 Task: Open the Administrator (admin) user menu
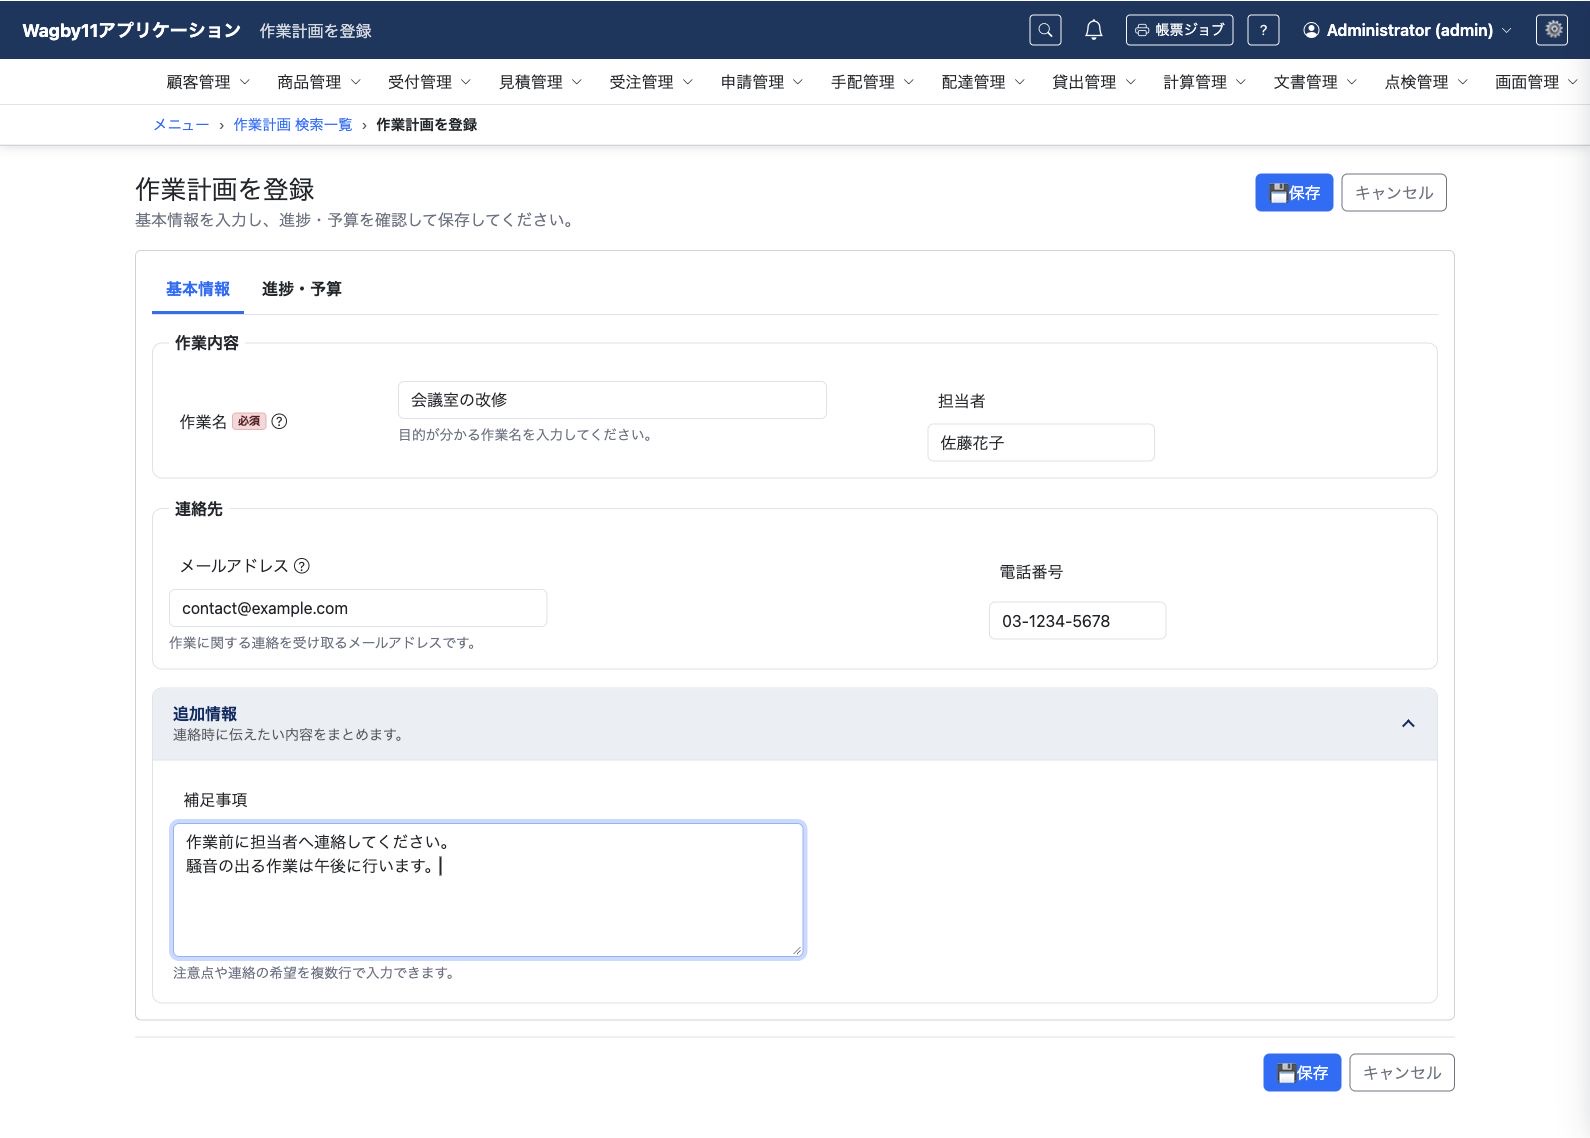[x=1407, y=30]
